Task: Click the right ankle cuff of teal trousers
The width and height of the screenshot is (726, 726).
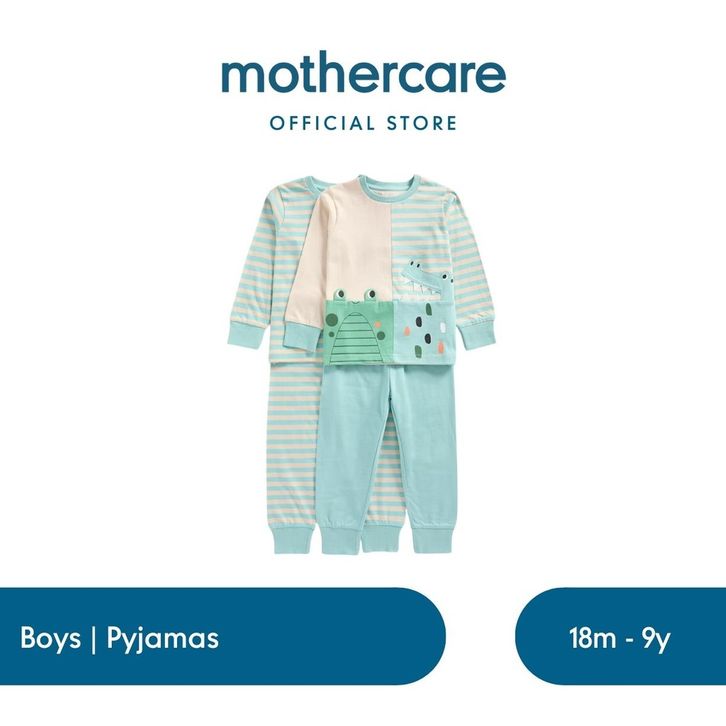Action: (x=432, y=535)
